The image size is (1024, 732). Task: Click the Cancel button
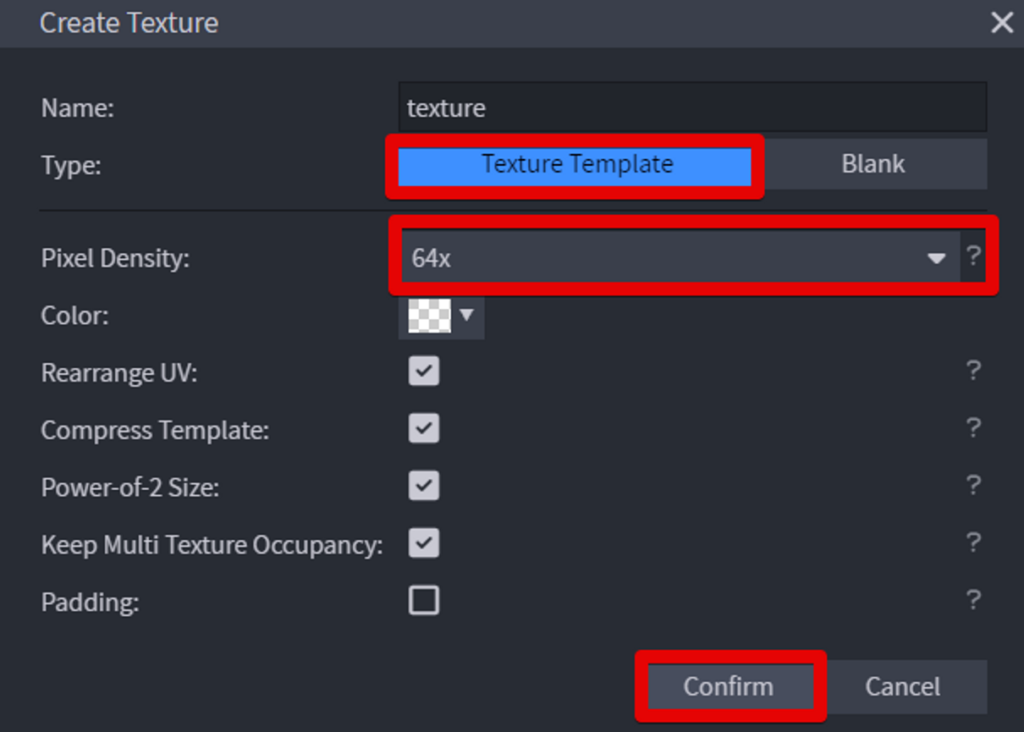pyautogui.click(x=902, y=687)
